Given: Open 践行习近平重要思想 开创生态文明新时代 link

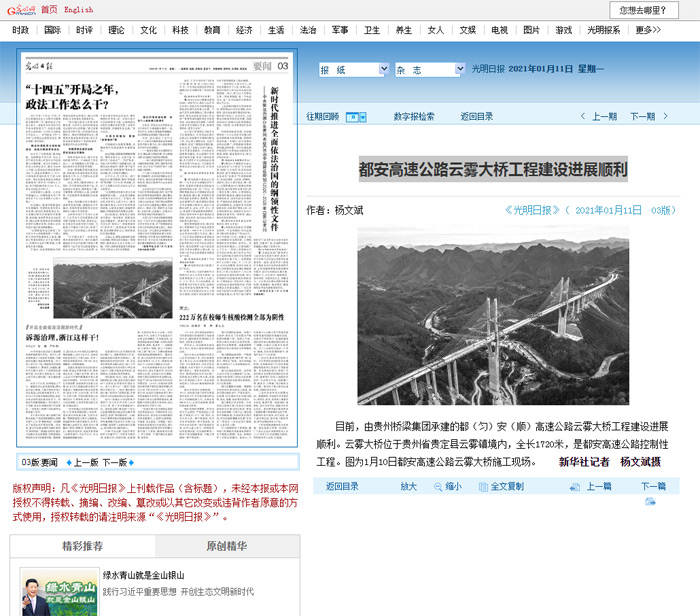Looking at the screenshot, I should [x=179, y=592].
